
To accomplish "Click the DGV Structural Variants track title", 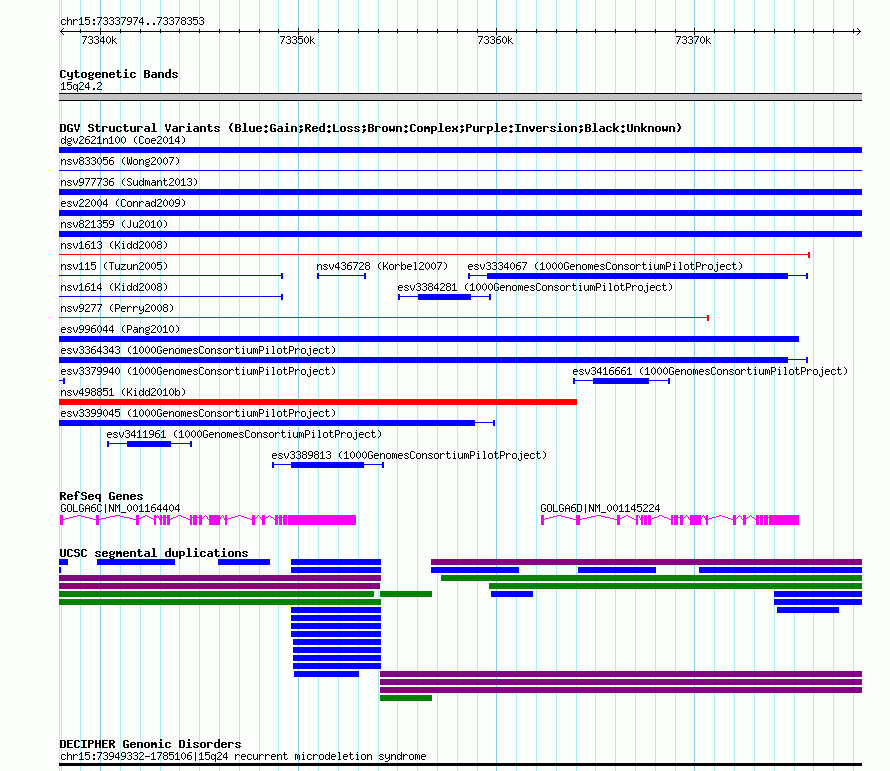I will coord(371,128).
